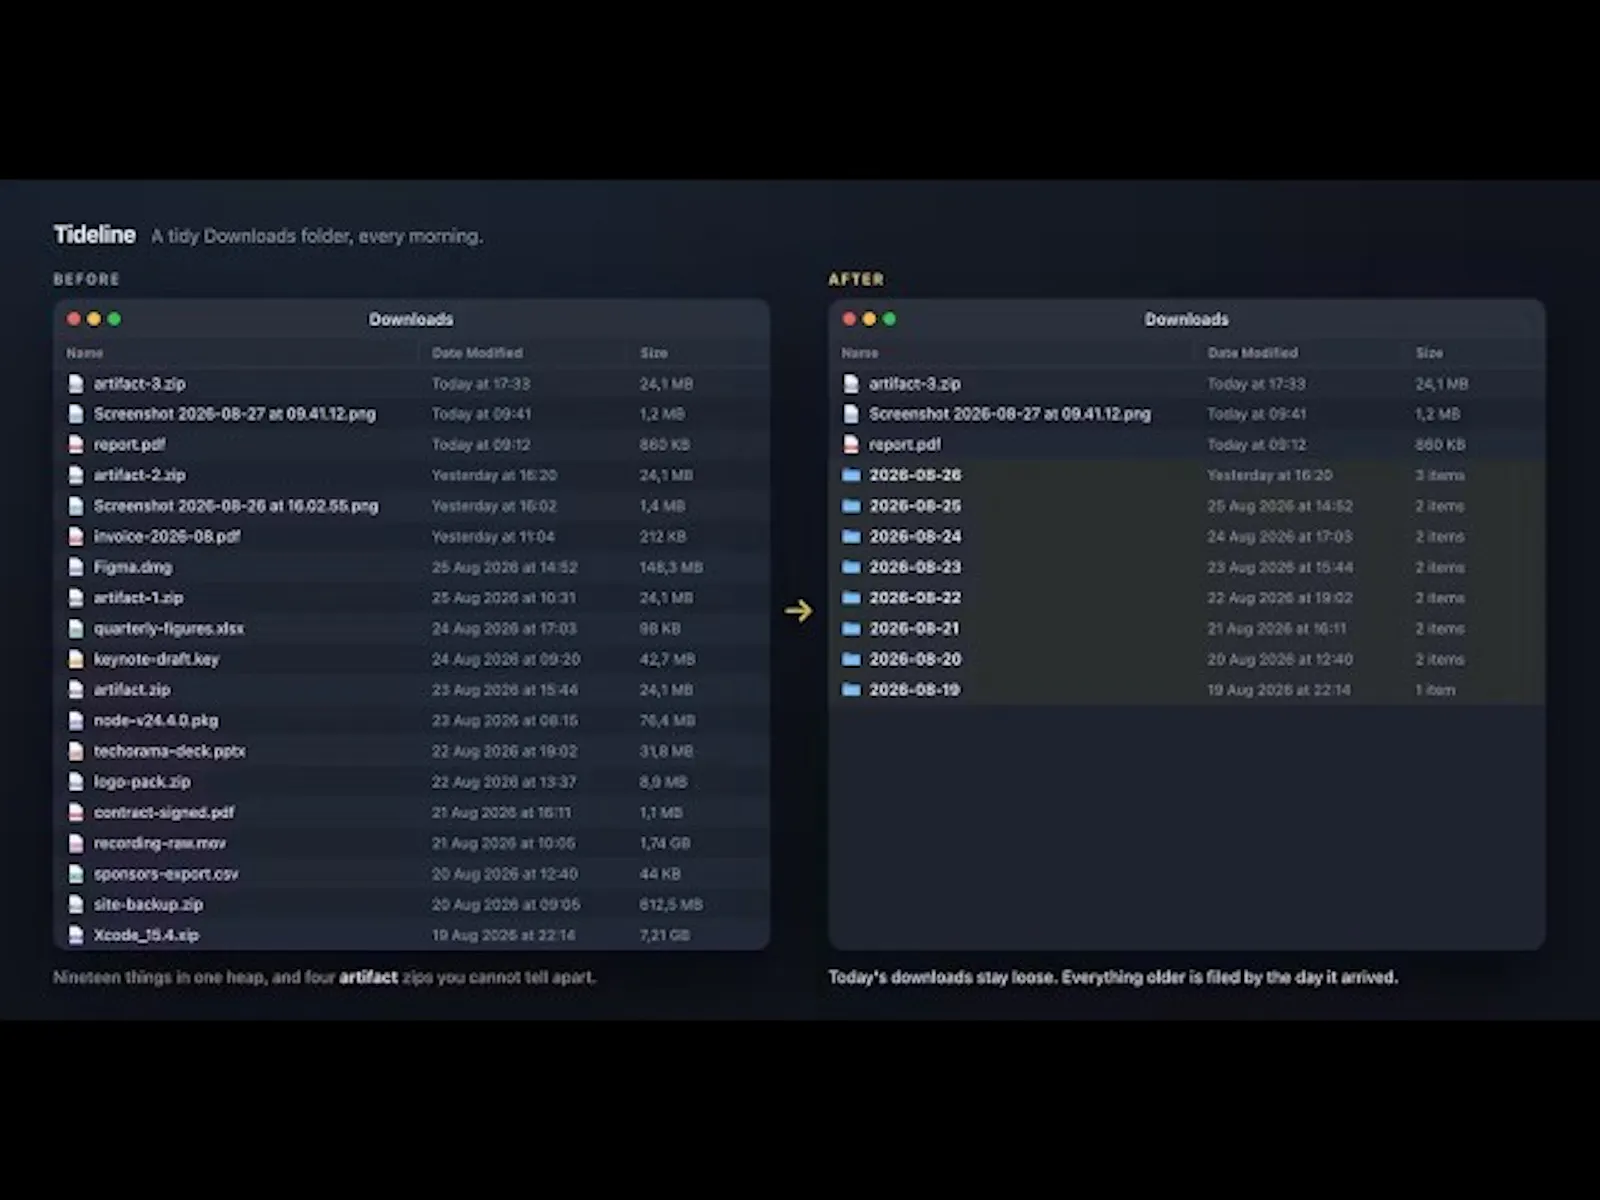The image size is (1600, 1200).
Task: Click the 7,21 GB size value
Action: [x=665, y=935]
